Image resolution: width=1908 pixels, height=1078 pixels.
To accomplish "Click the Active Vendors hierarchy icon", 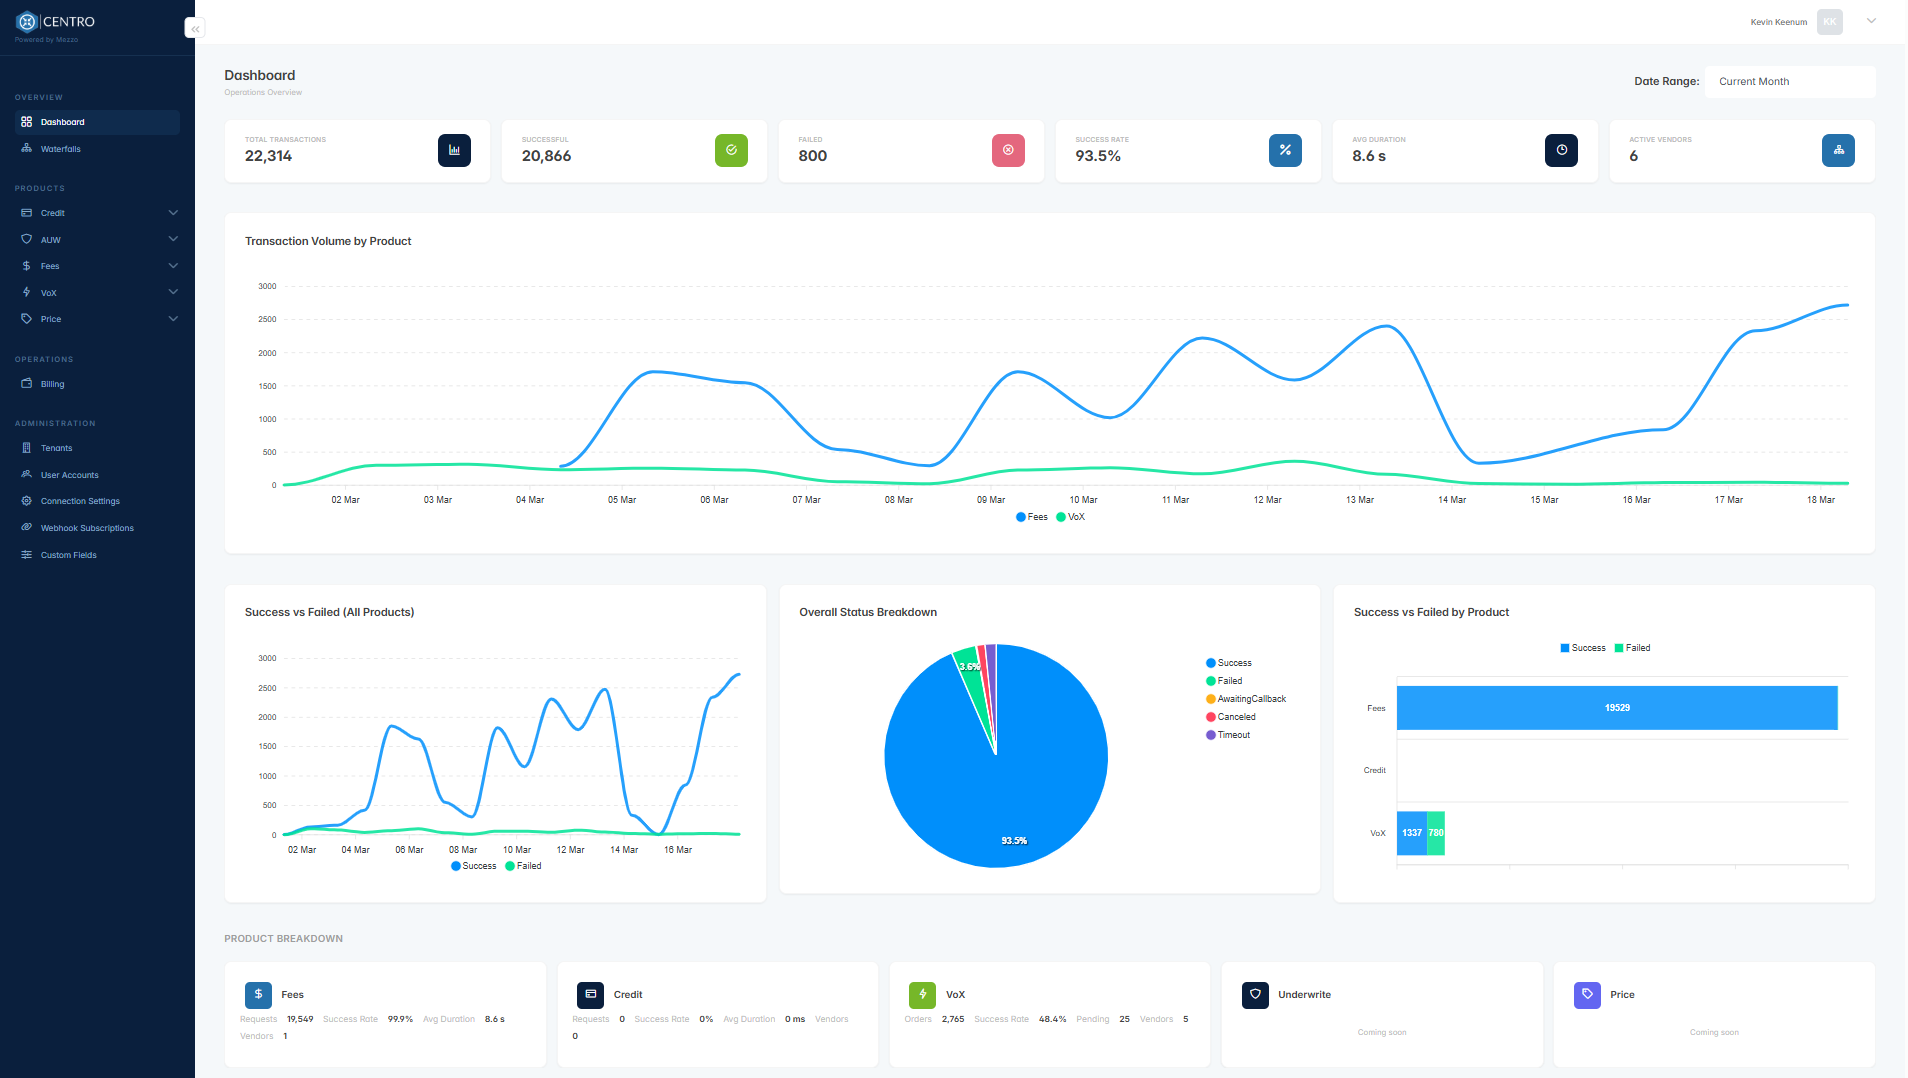I will click(x=1838, y=150).
